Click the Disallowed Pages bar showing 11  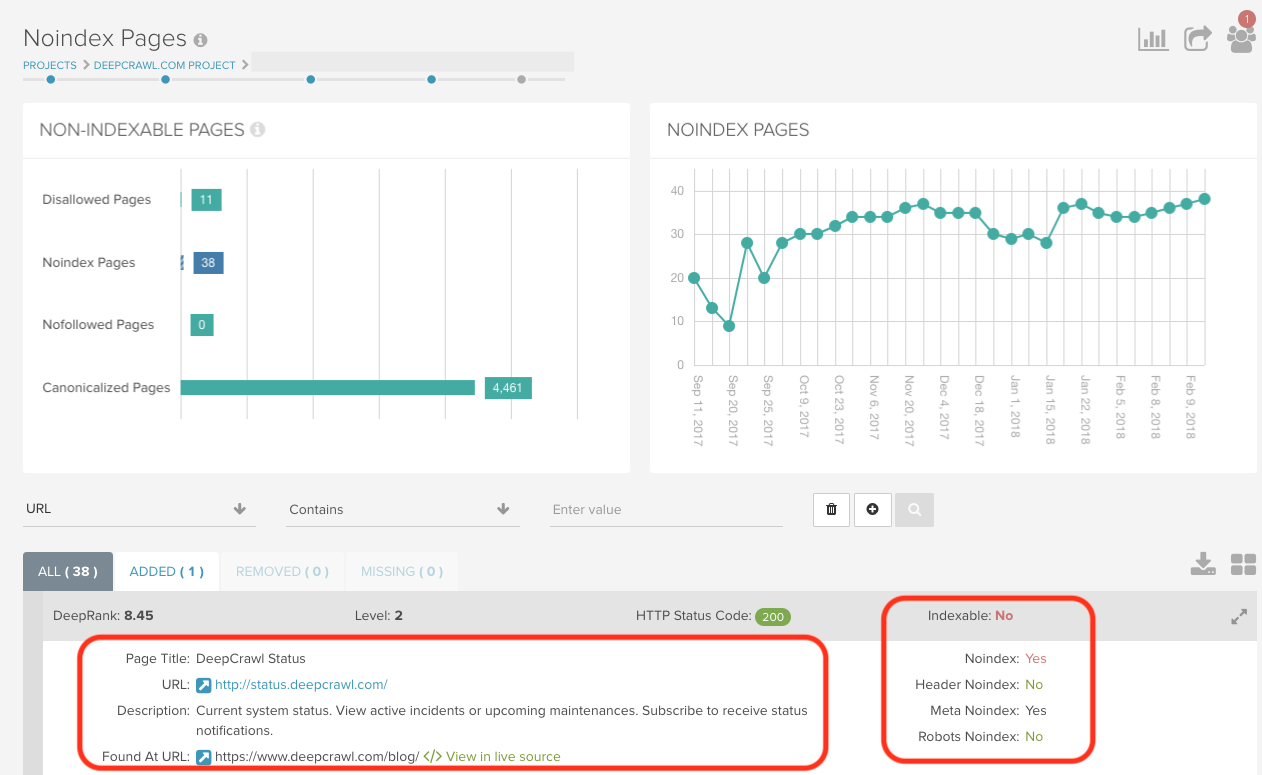click(206, 200)
